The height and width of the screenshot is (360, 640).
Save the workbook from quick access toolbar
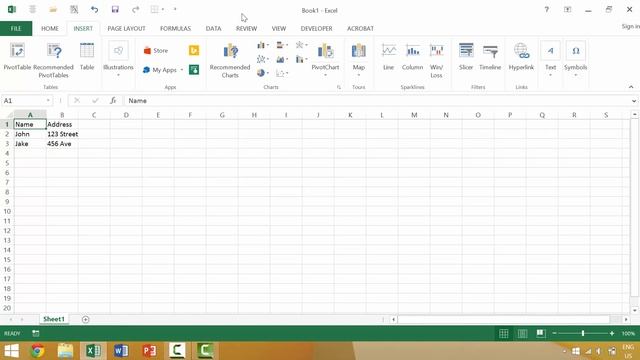pyautogui.click(x=115, y=9)
